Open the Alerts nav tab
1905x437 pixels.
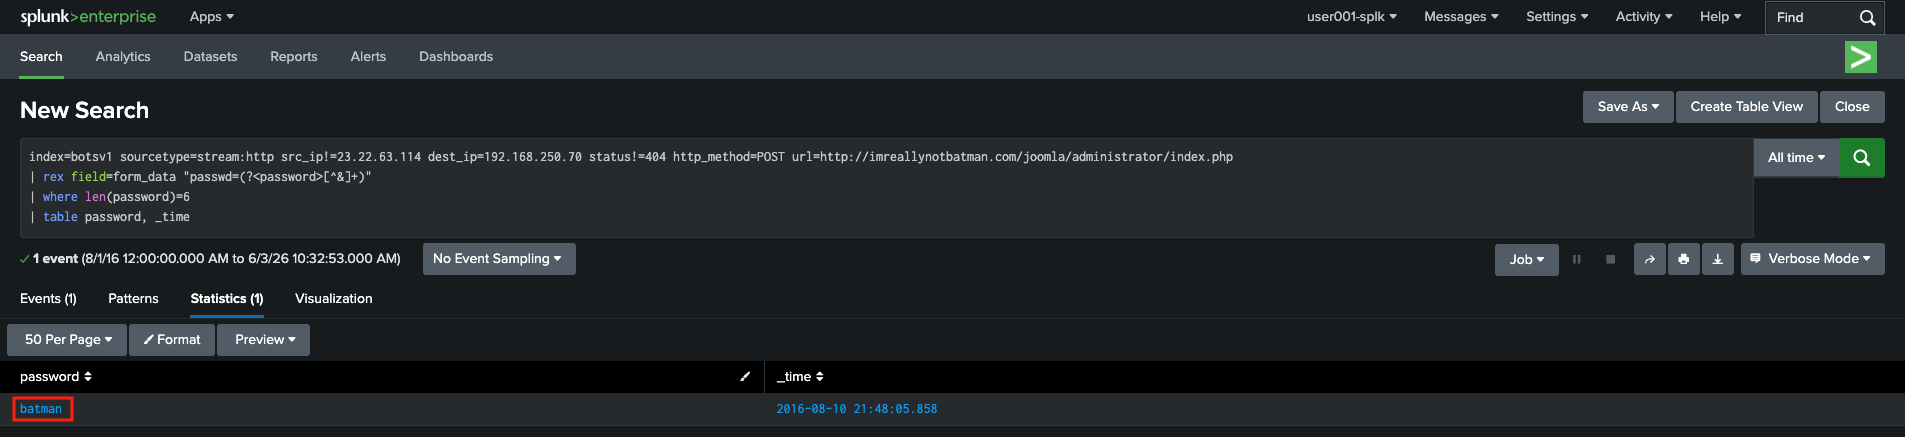point(368,57)
